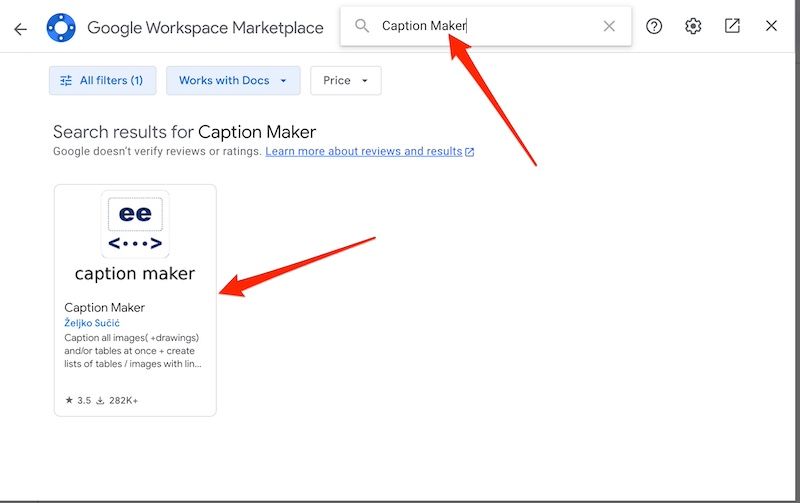800x503 pixels.
Task: Close the Marketplace dialog
Action: pos(771,26)
